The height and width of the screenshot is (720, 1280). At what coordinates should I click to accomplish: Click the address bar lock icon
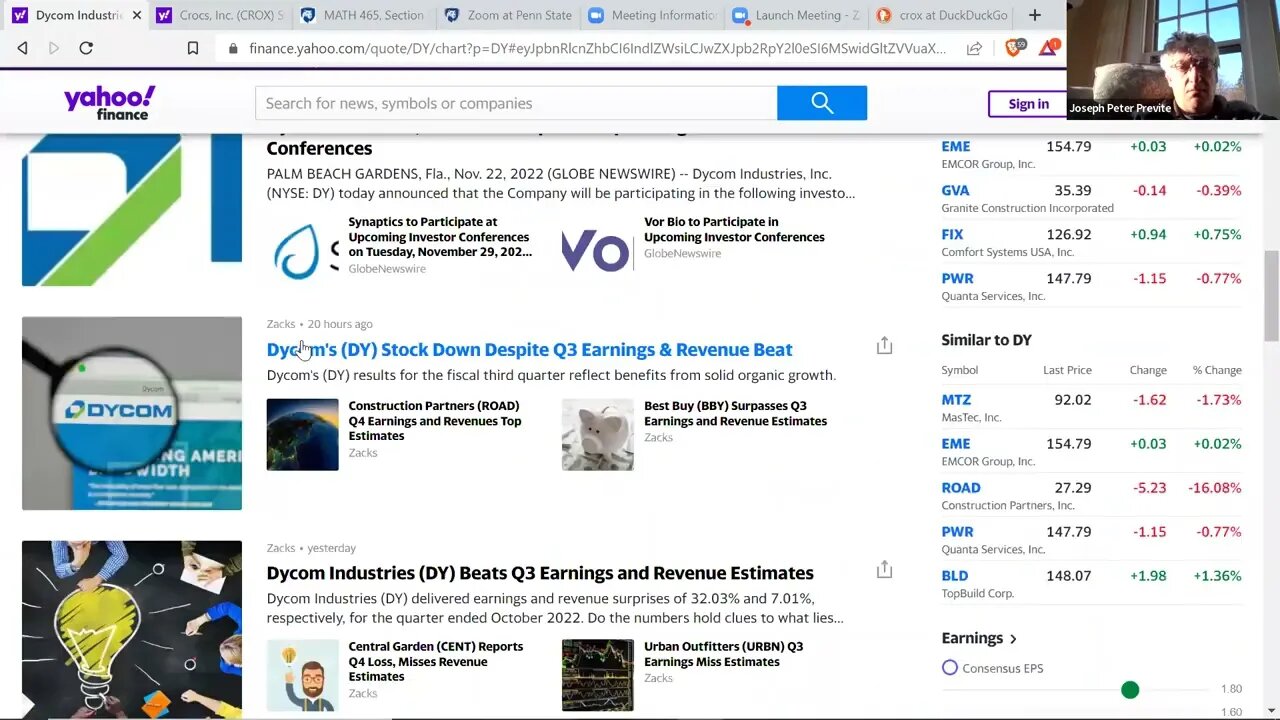click(x=233, y=48)
